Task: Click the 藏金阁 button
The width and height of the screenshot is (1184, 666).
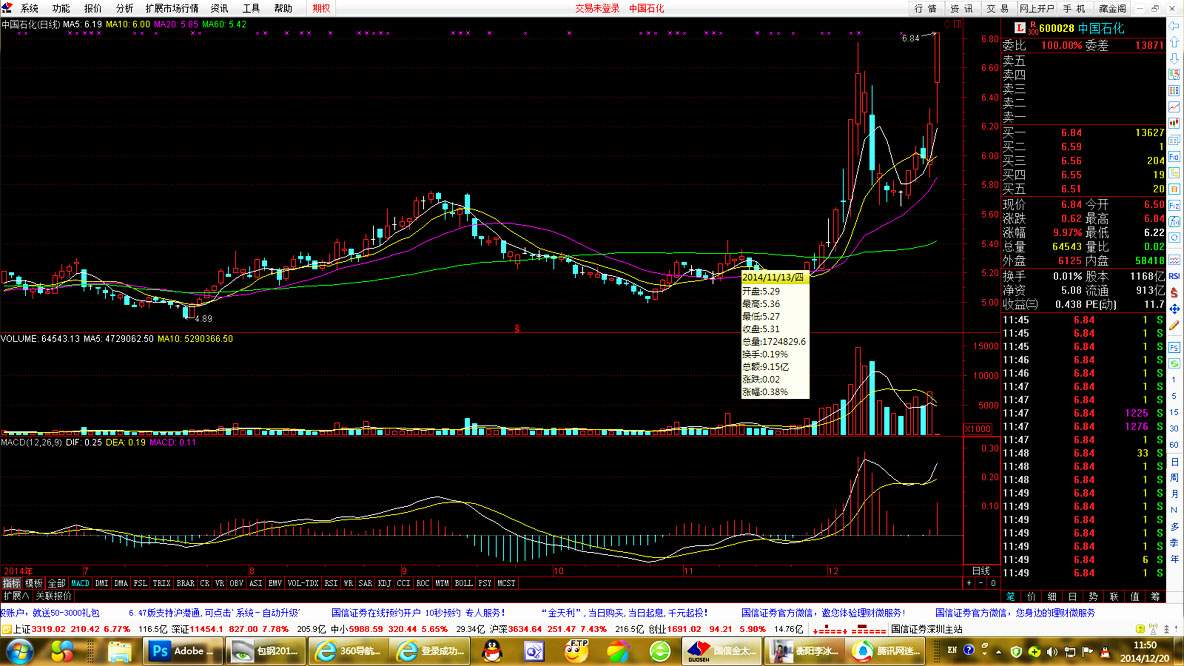Action: click(1112, 8)
